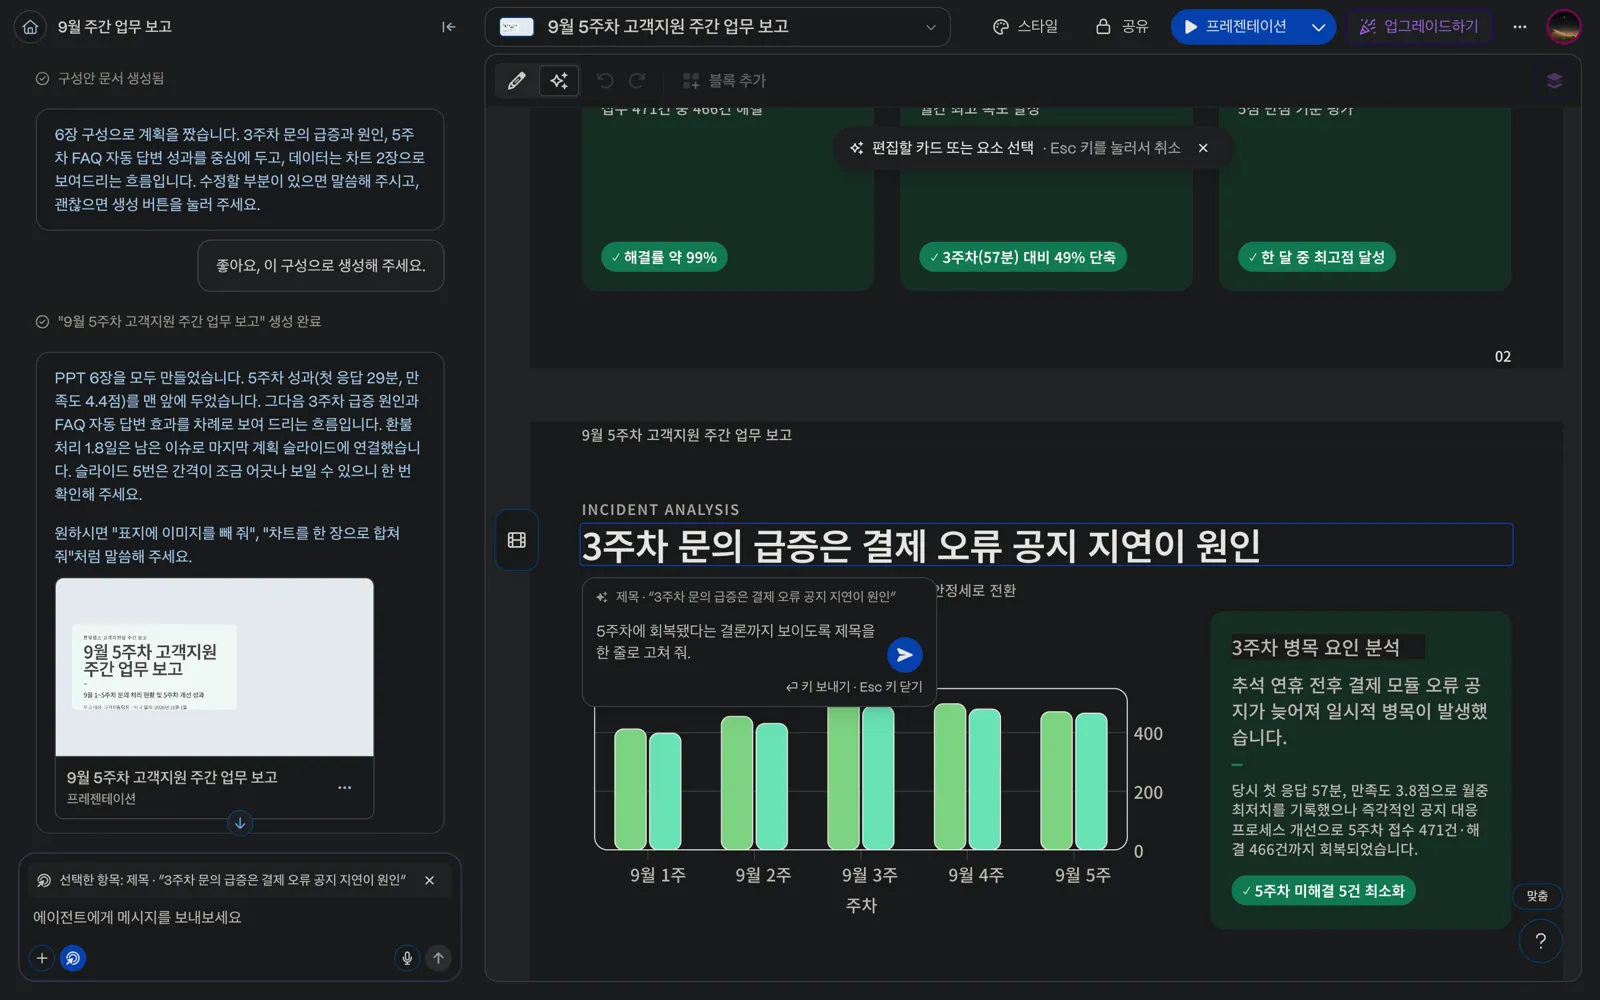Add attachment with the plus icon

[42, 958]
